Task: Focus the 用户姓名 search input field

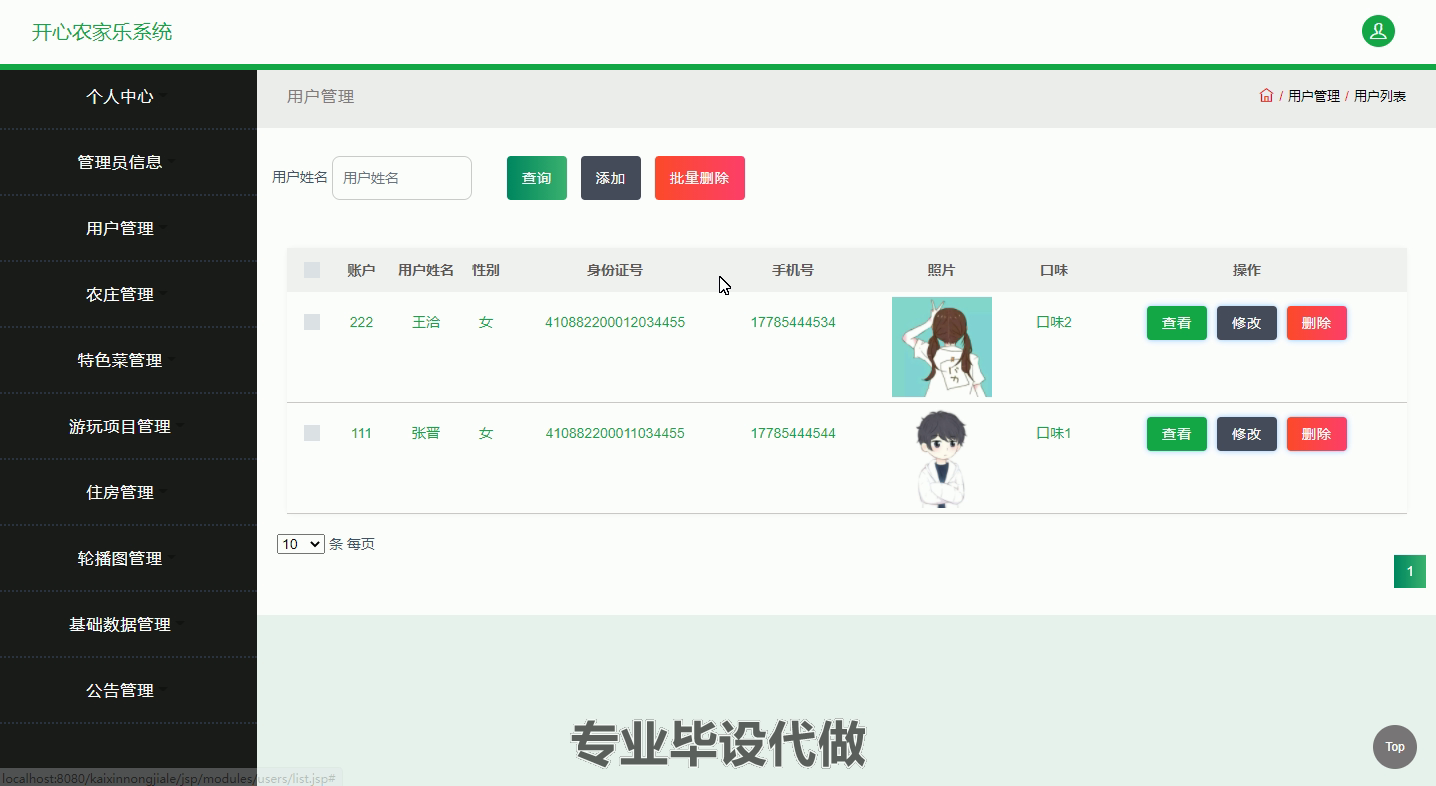Action: coord(402,178)
